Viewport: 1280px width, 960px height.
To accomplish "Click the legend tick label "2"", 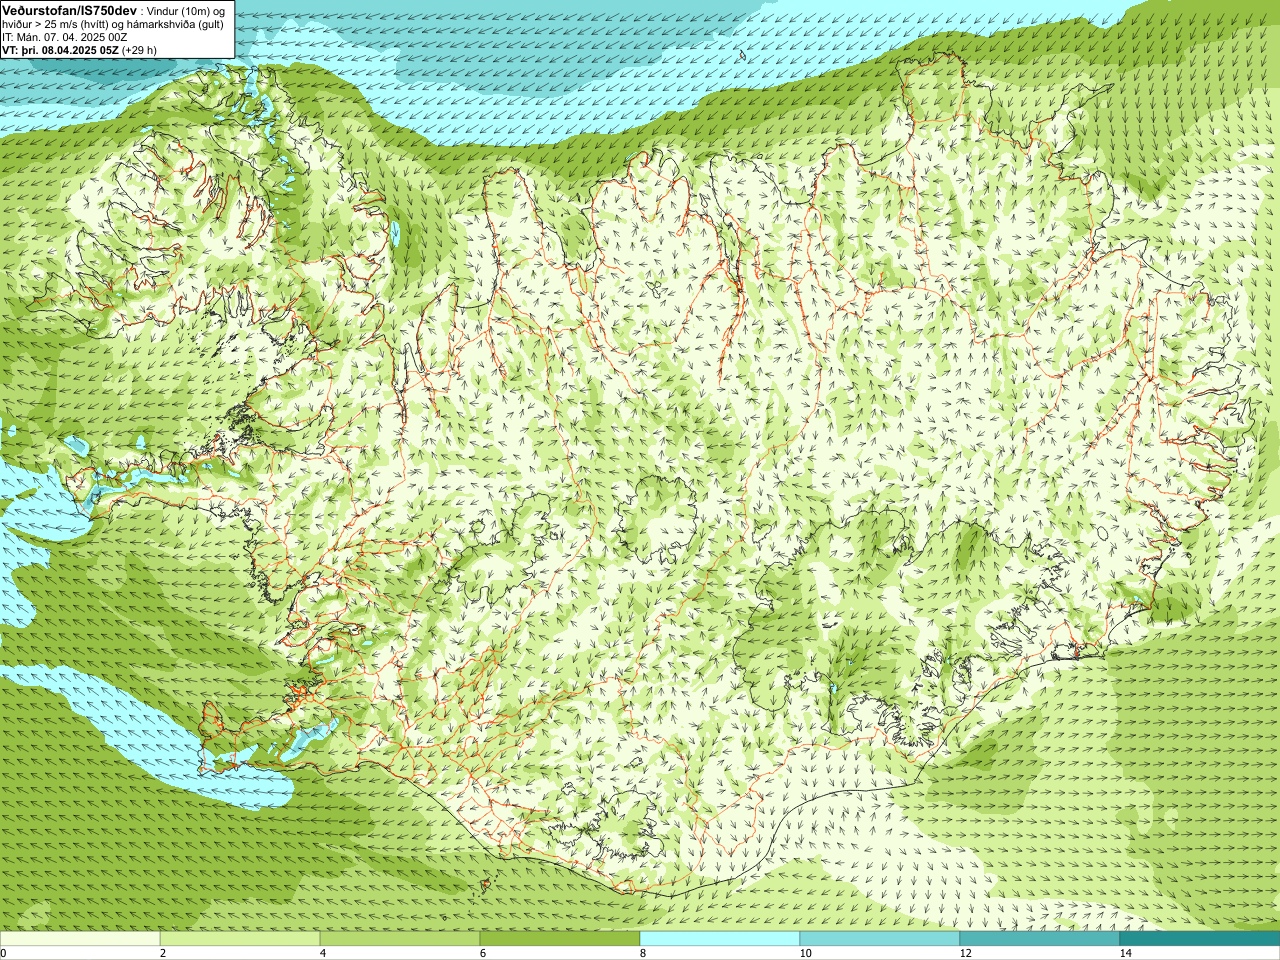I will 163,953.
